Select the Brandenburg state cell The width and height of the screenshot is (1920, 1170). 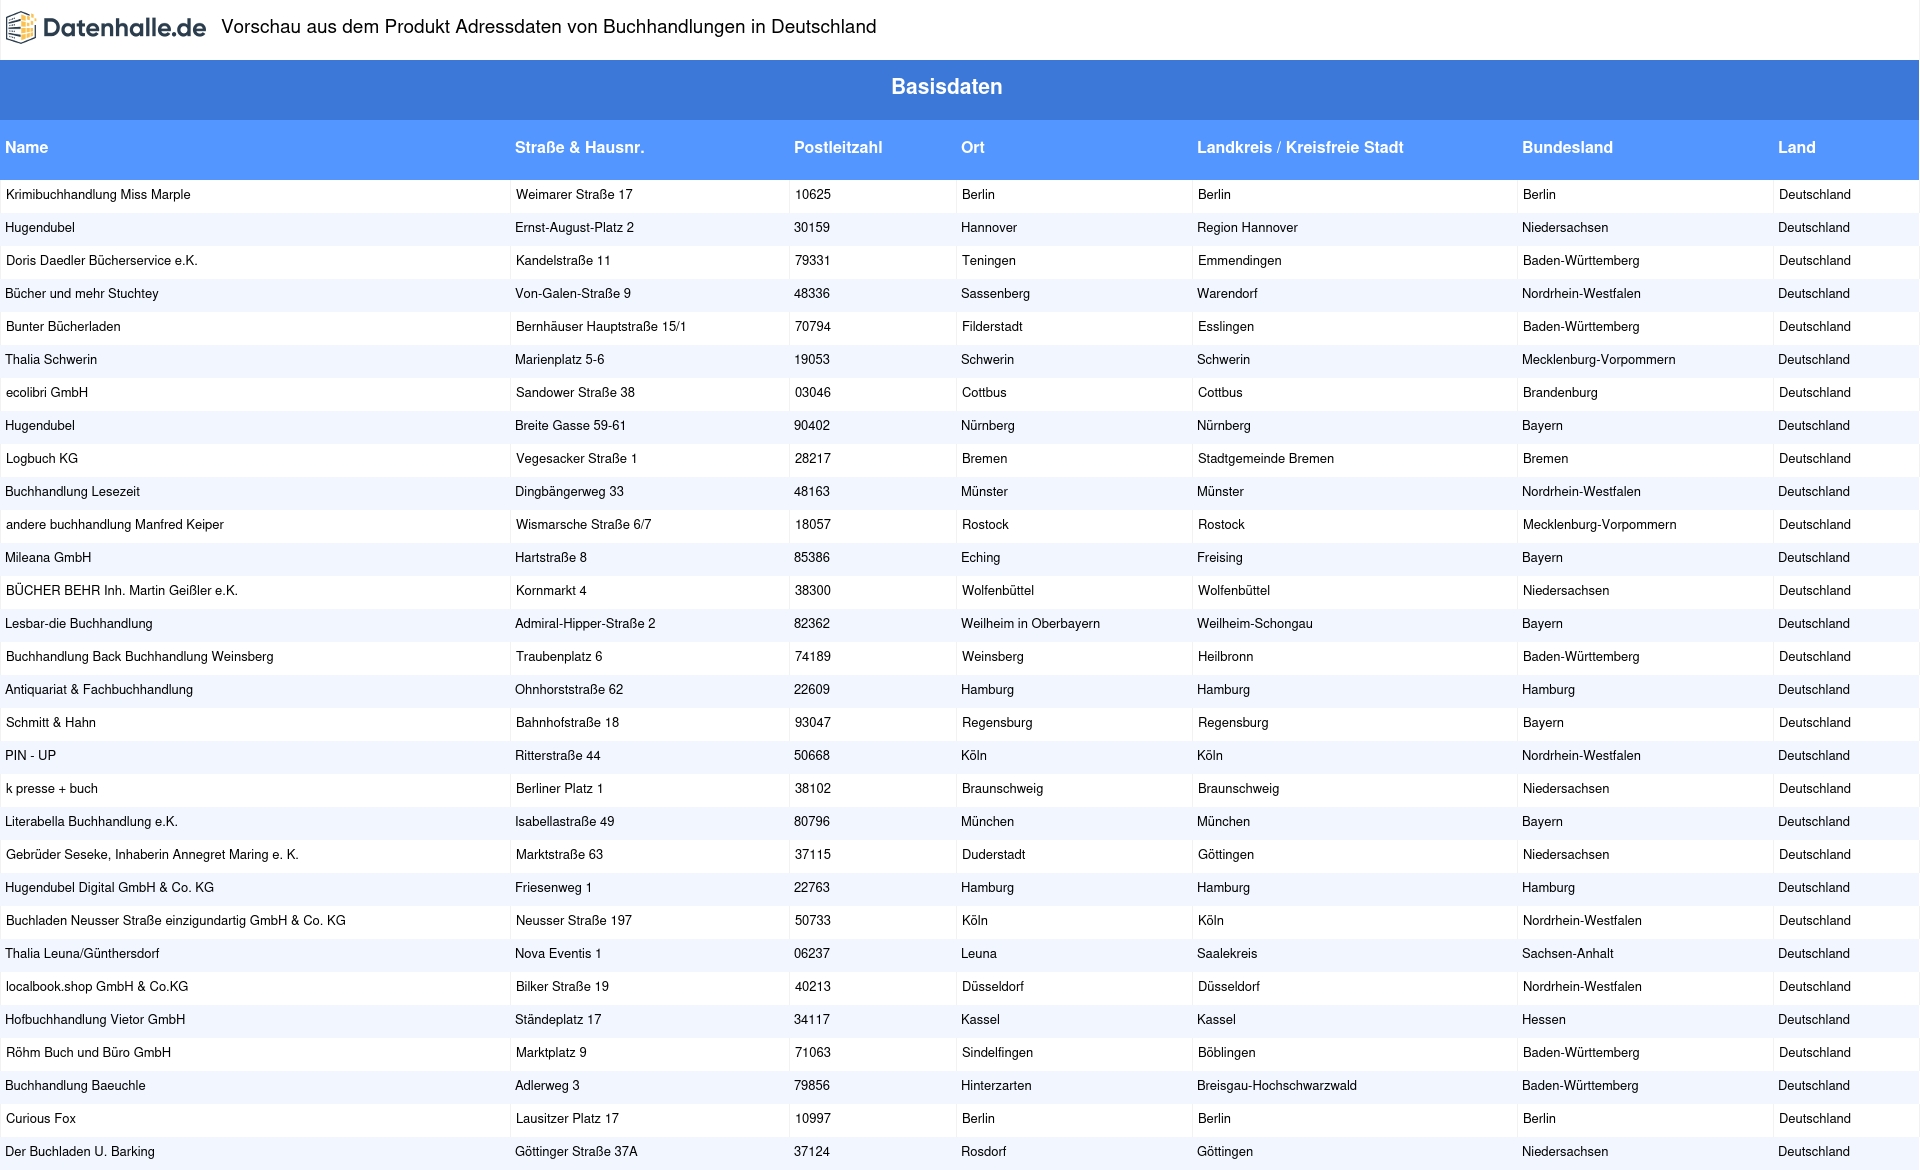point(1560,393)
